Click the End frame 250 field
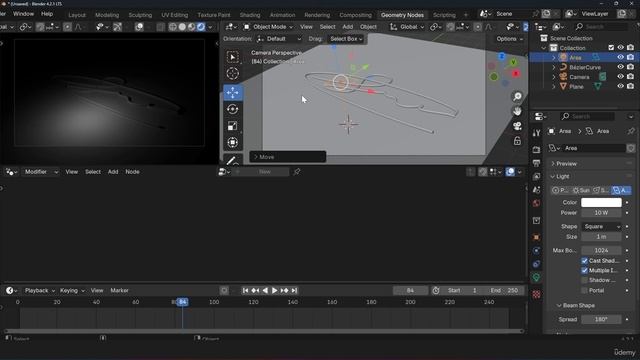 [x=504, y=290]
